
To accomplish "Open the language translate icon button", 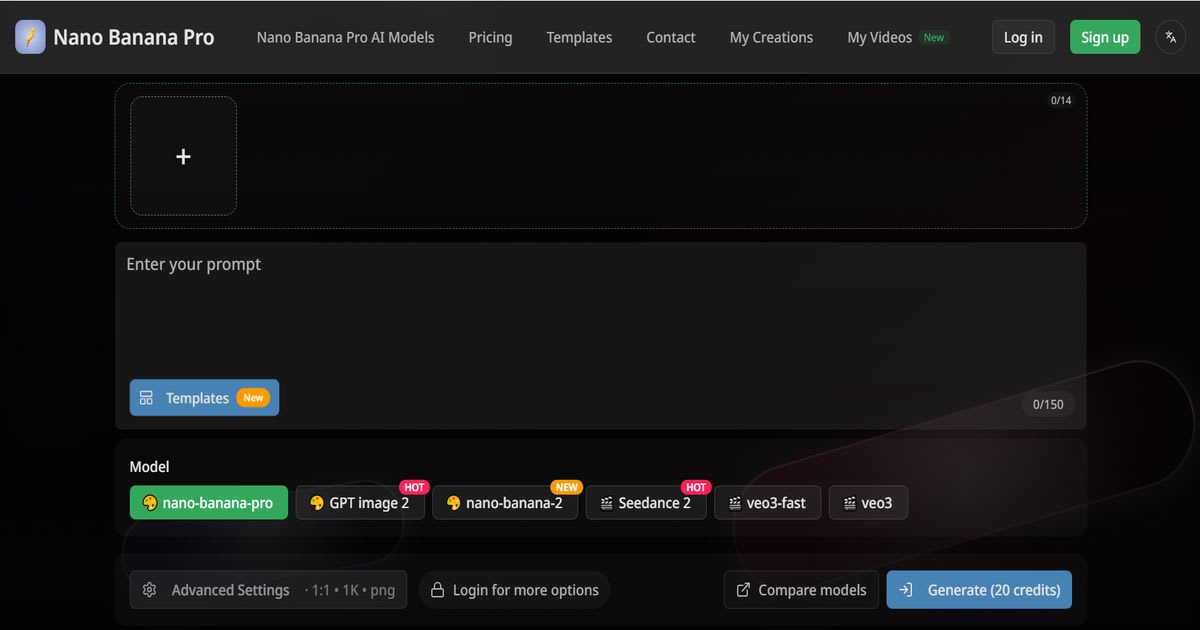I will coord(1171,37).
